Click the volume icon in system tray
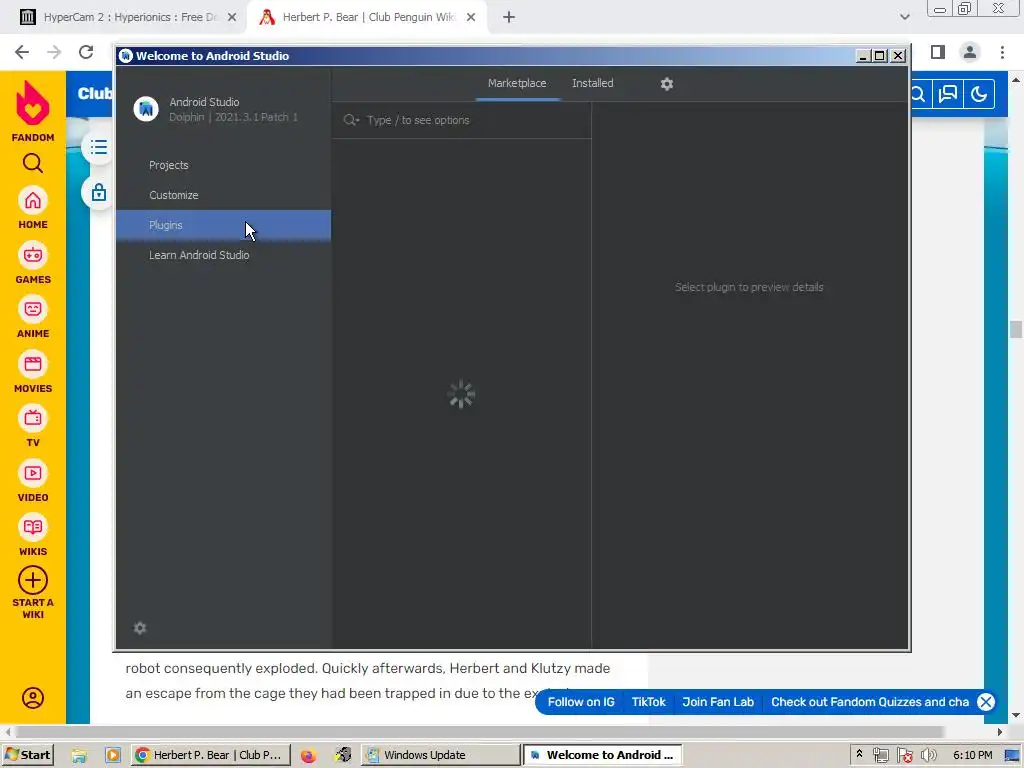Viewport: 1024px width, 768px height. [928, 755]
